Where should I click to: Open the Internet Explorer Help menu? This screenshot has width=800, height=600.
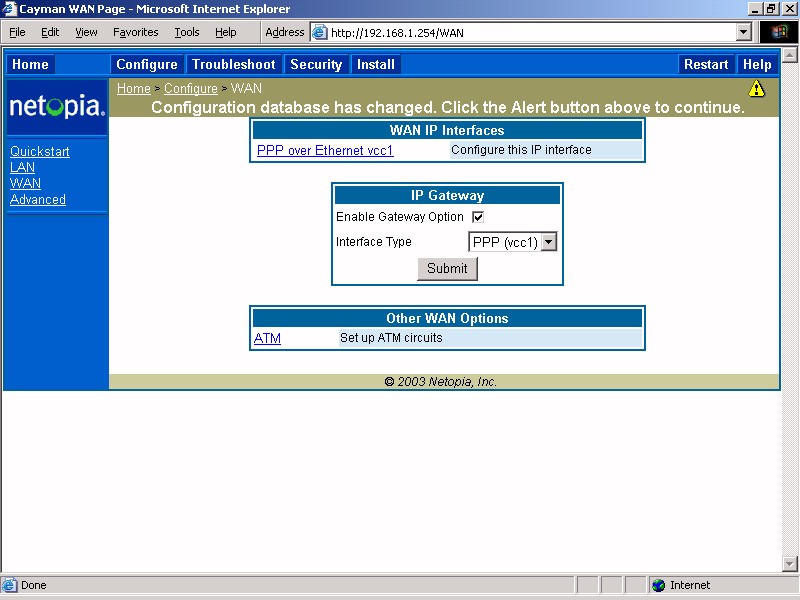(x=226, y=32)
